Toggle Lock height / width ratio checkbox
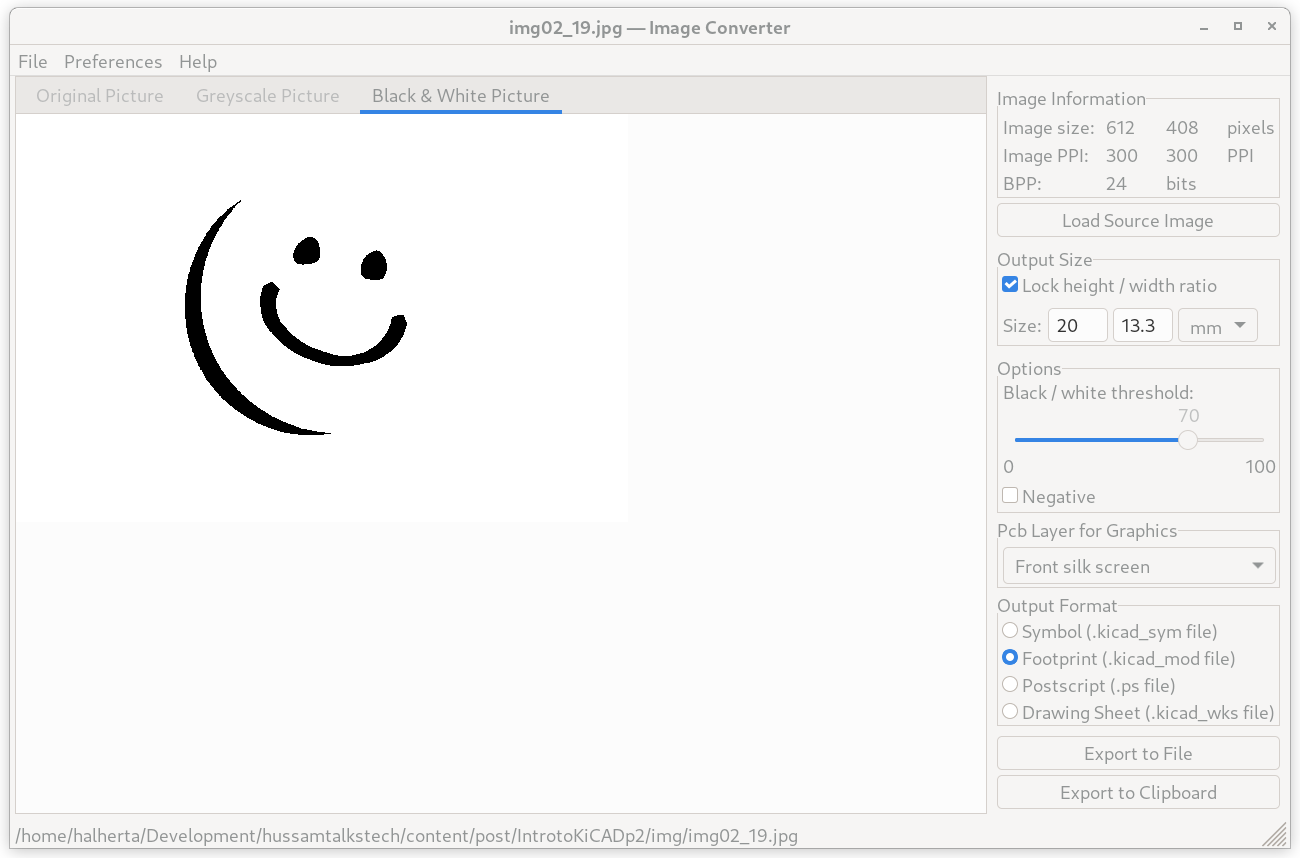The image size is (1300, 858). [1010, 285]
